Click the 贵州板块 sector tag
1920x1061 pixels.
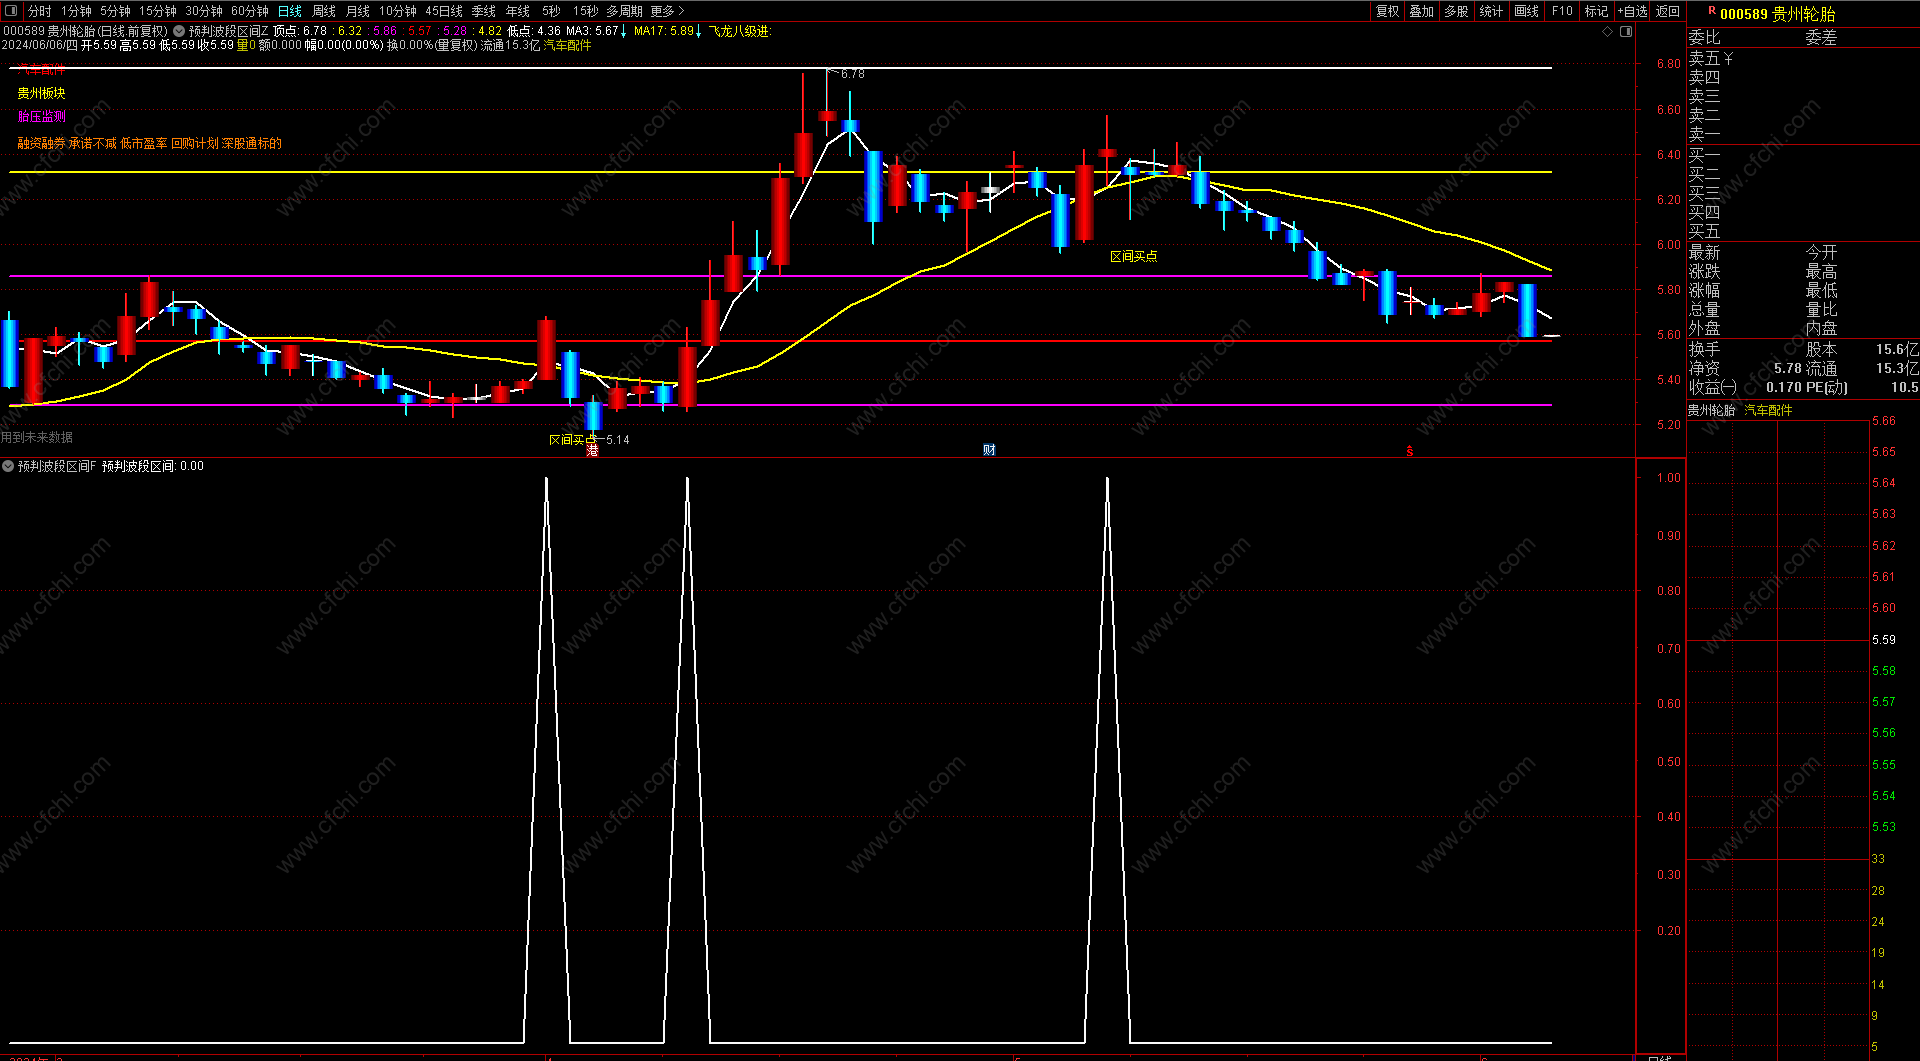(41, 93)
